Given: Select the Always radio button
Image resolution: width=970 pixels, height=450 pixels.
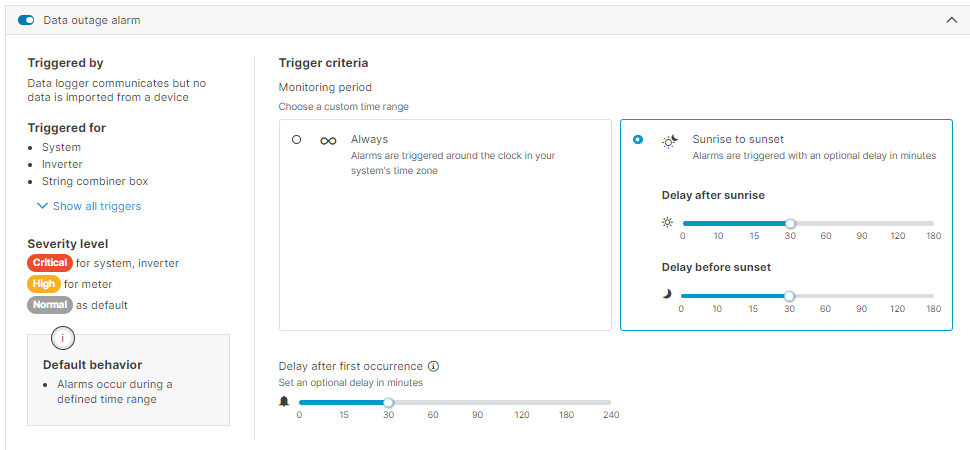Looking at the screenshot, I should pyautogui.click(x=296, y=140).
